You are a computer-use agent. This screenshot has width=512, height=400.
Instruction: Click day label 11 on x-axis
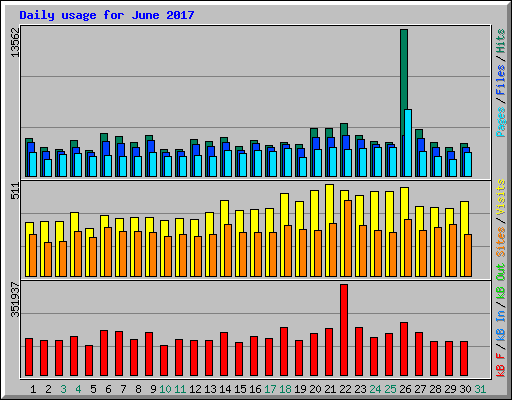(x=180, y=389)
